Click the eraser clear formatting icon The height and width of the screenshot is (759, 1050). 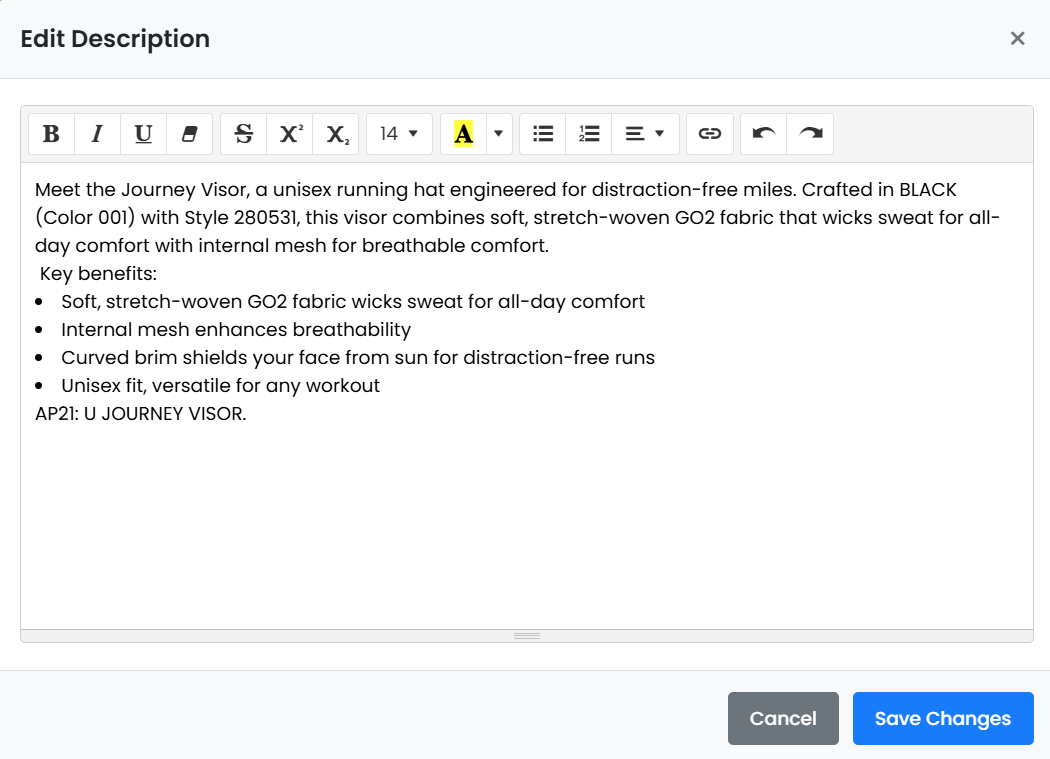[x=189, y=134]
